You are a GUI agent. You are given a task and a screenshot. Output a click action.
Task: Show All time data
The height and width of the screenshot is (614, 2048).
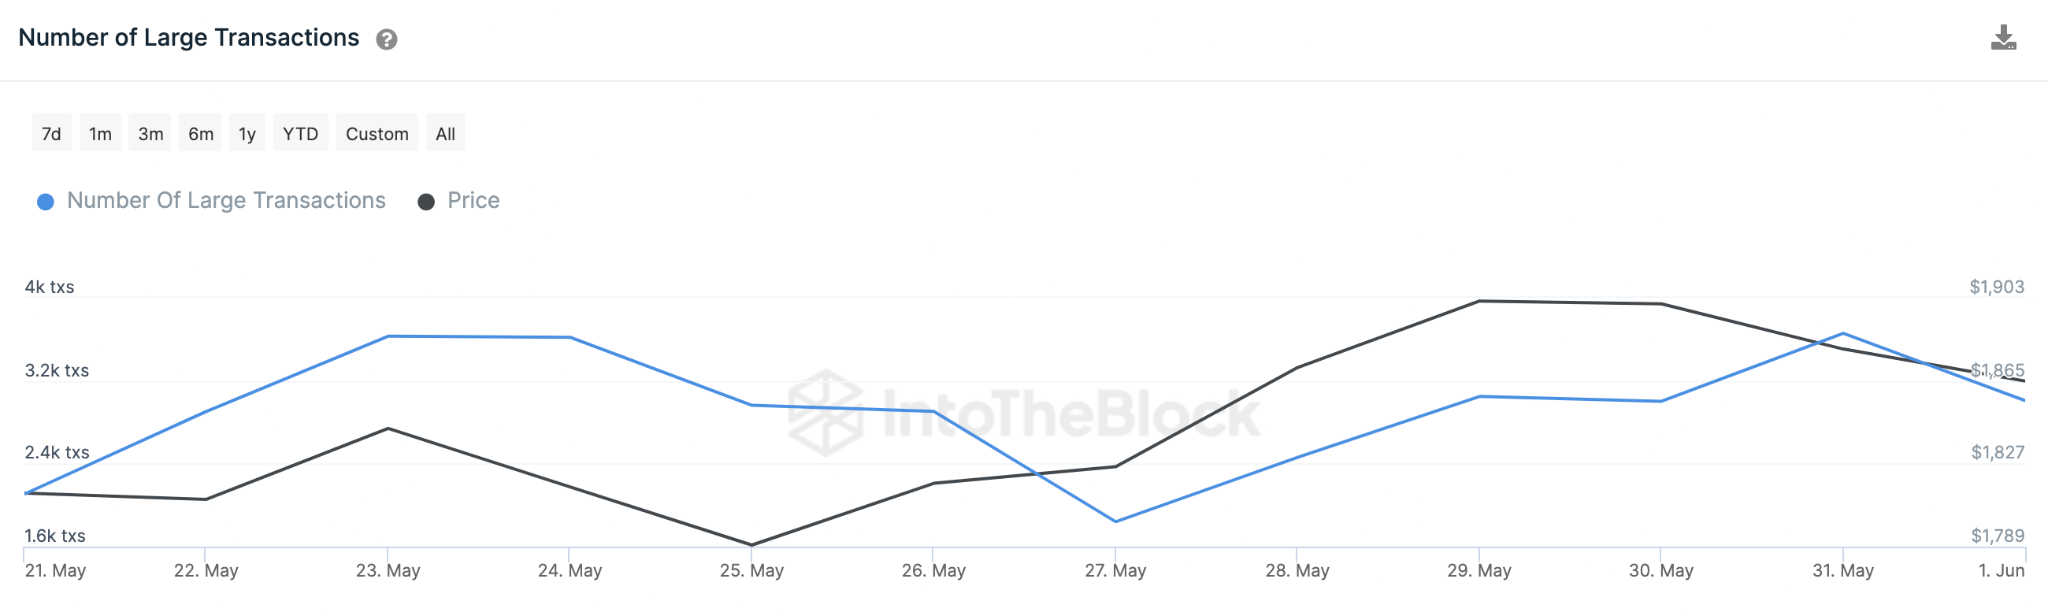click(445, 133)
